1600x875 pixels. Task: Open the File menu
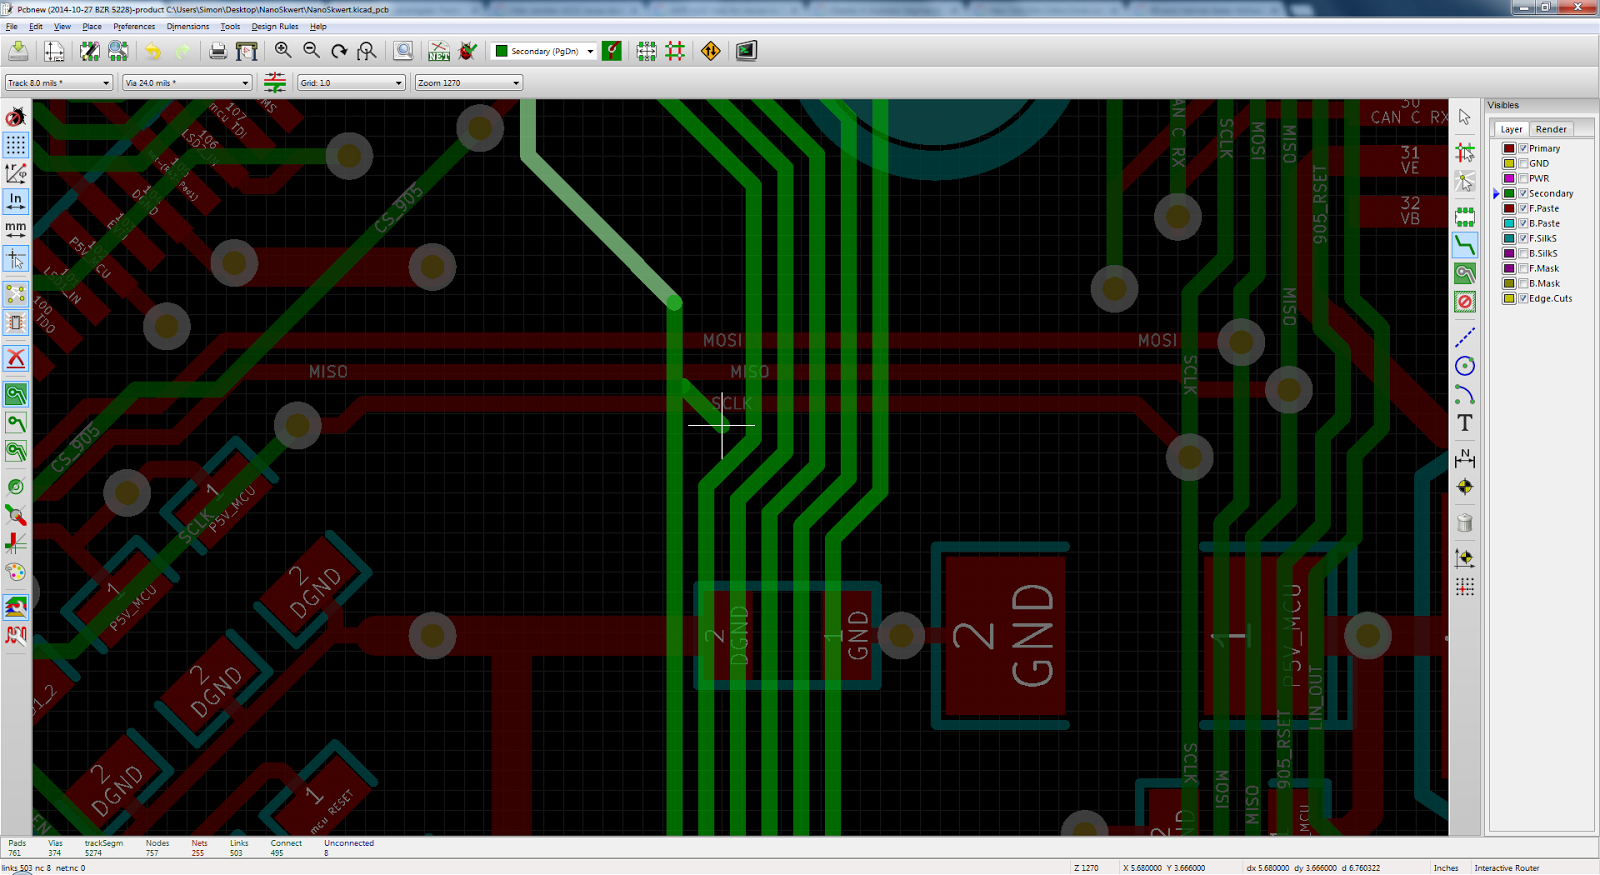coord(12,27)
